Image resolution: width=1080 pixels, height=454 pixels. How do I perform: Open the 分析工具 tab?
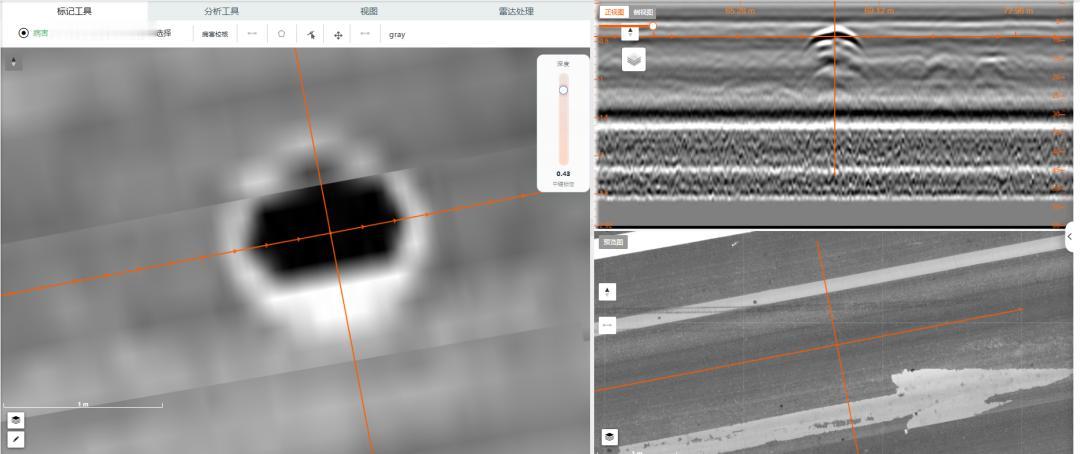tap(222, 11)
